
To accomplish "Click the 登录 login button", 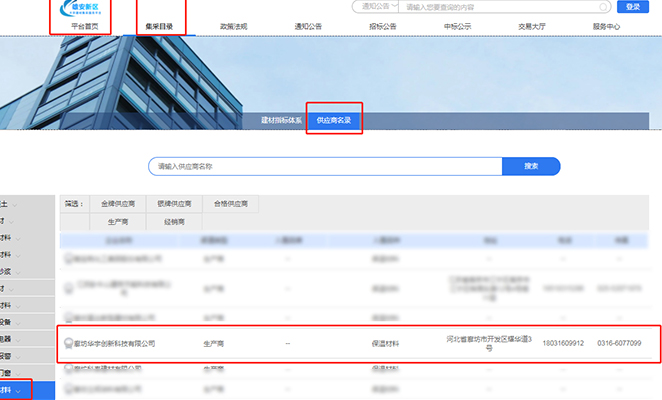I will (x=633, y=7).
